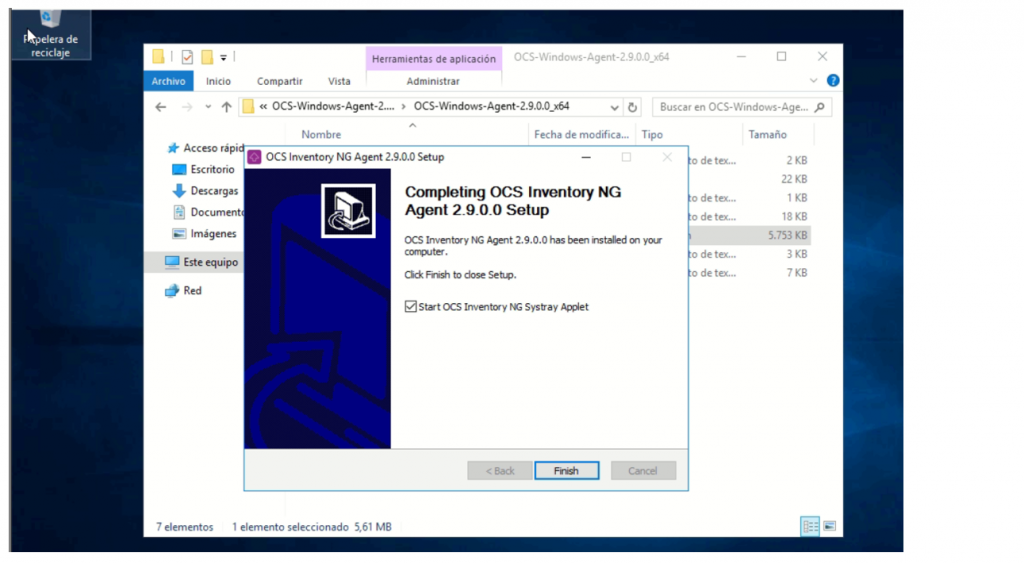The height and width of the screenshot is (564, 1024).
Task: Refresh the Explorer folder view
Action: (x=632, y=107)
